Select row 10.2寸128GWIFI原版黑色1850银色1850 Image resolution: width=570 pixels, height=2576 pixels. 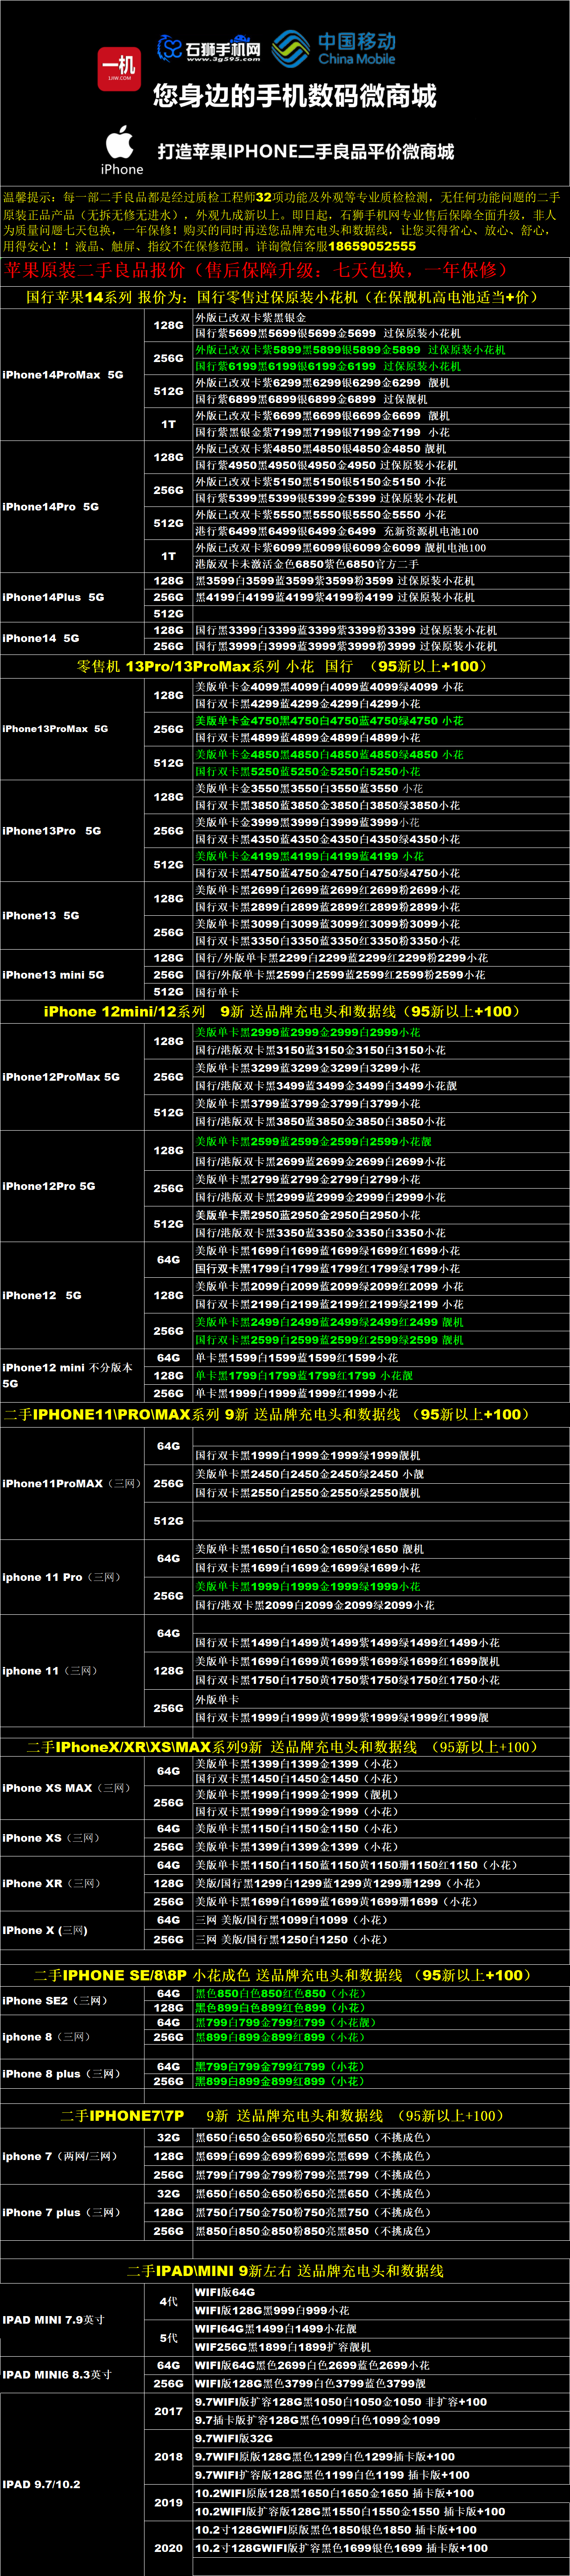click(x=380, y=2529)
